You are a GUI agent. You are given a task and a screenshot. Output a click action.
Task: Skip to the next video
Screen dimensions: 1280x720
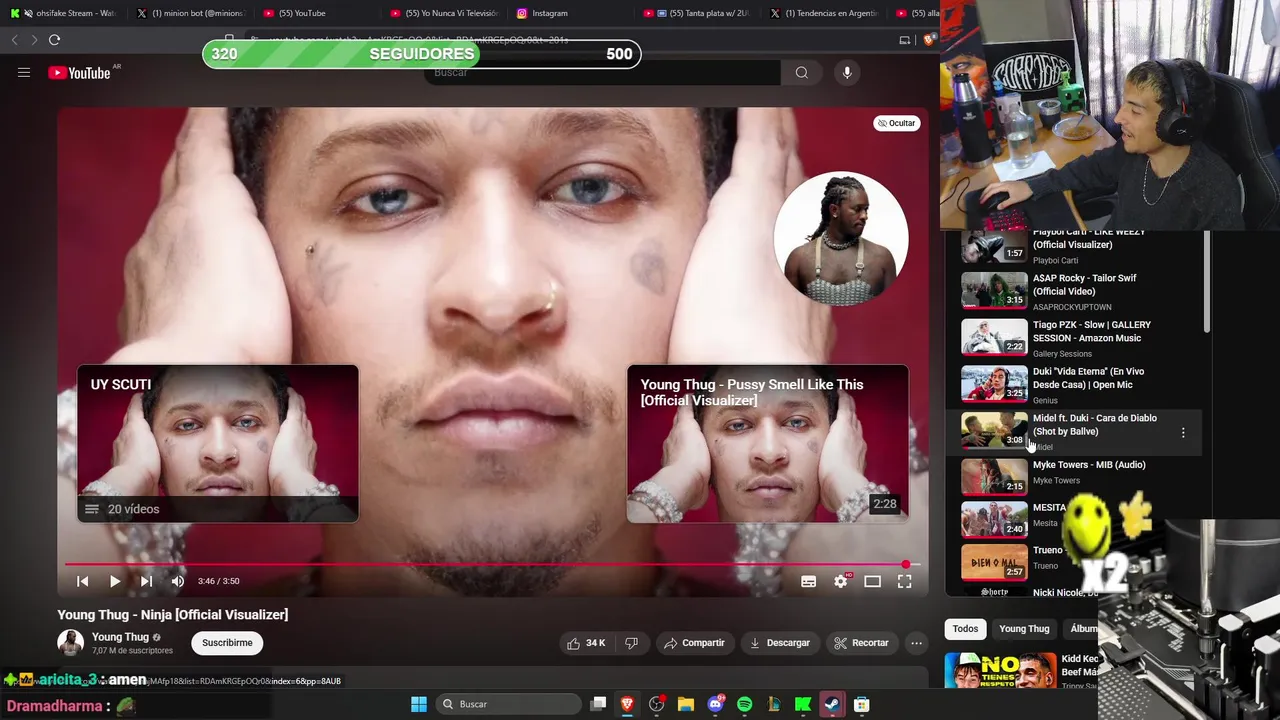146,581
